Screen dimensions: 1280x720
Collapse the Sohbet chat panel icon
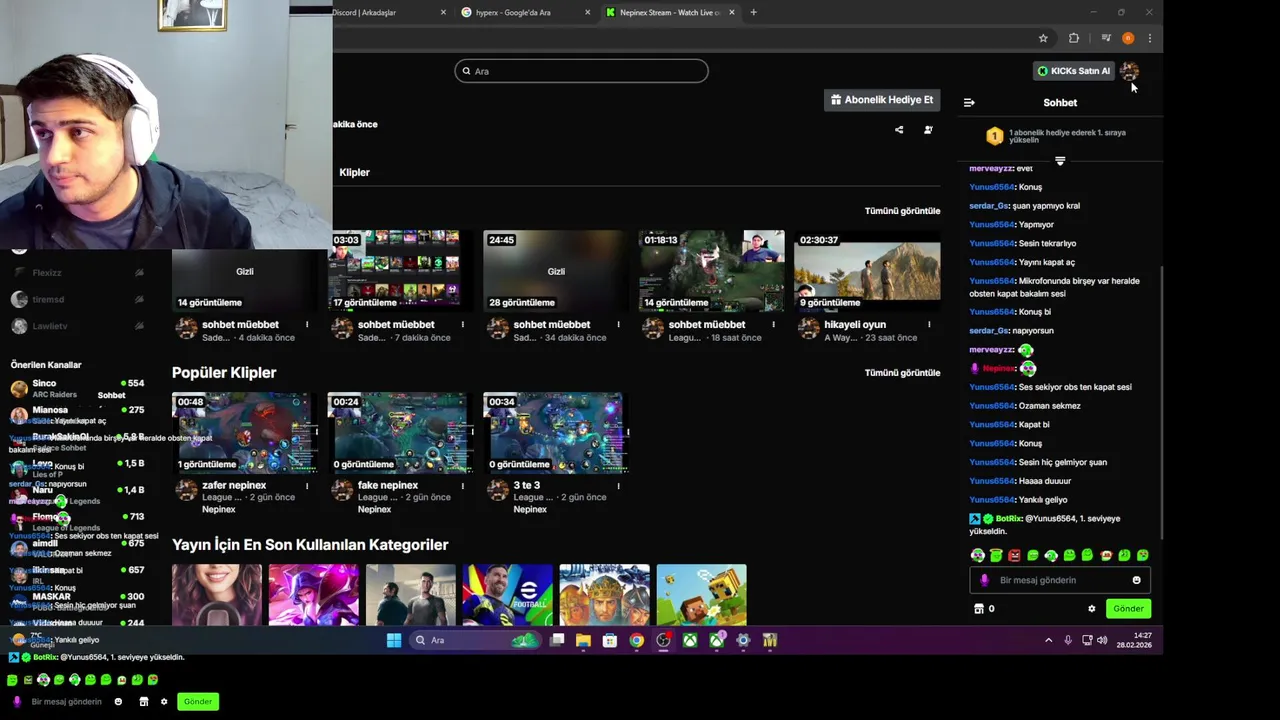968,102
